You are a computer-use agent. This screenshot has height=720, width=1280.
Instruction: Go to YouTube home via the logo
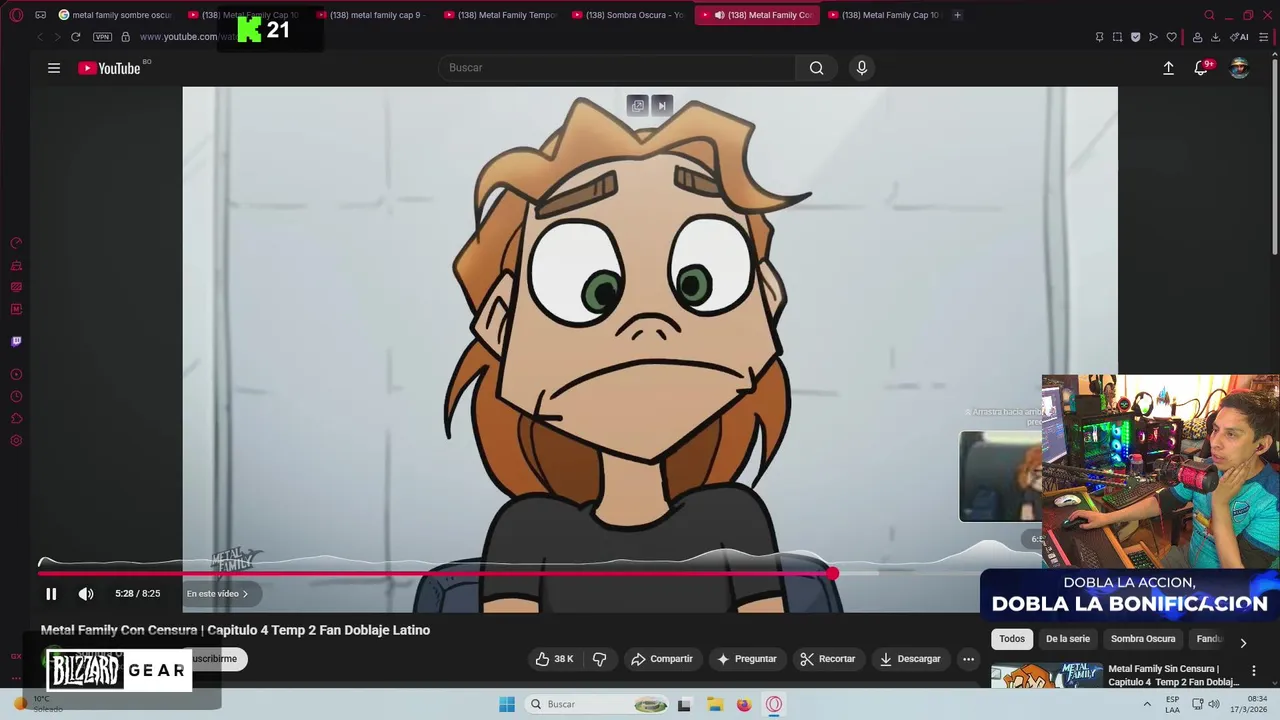point(109,68)
